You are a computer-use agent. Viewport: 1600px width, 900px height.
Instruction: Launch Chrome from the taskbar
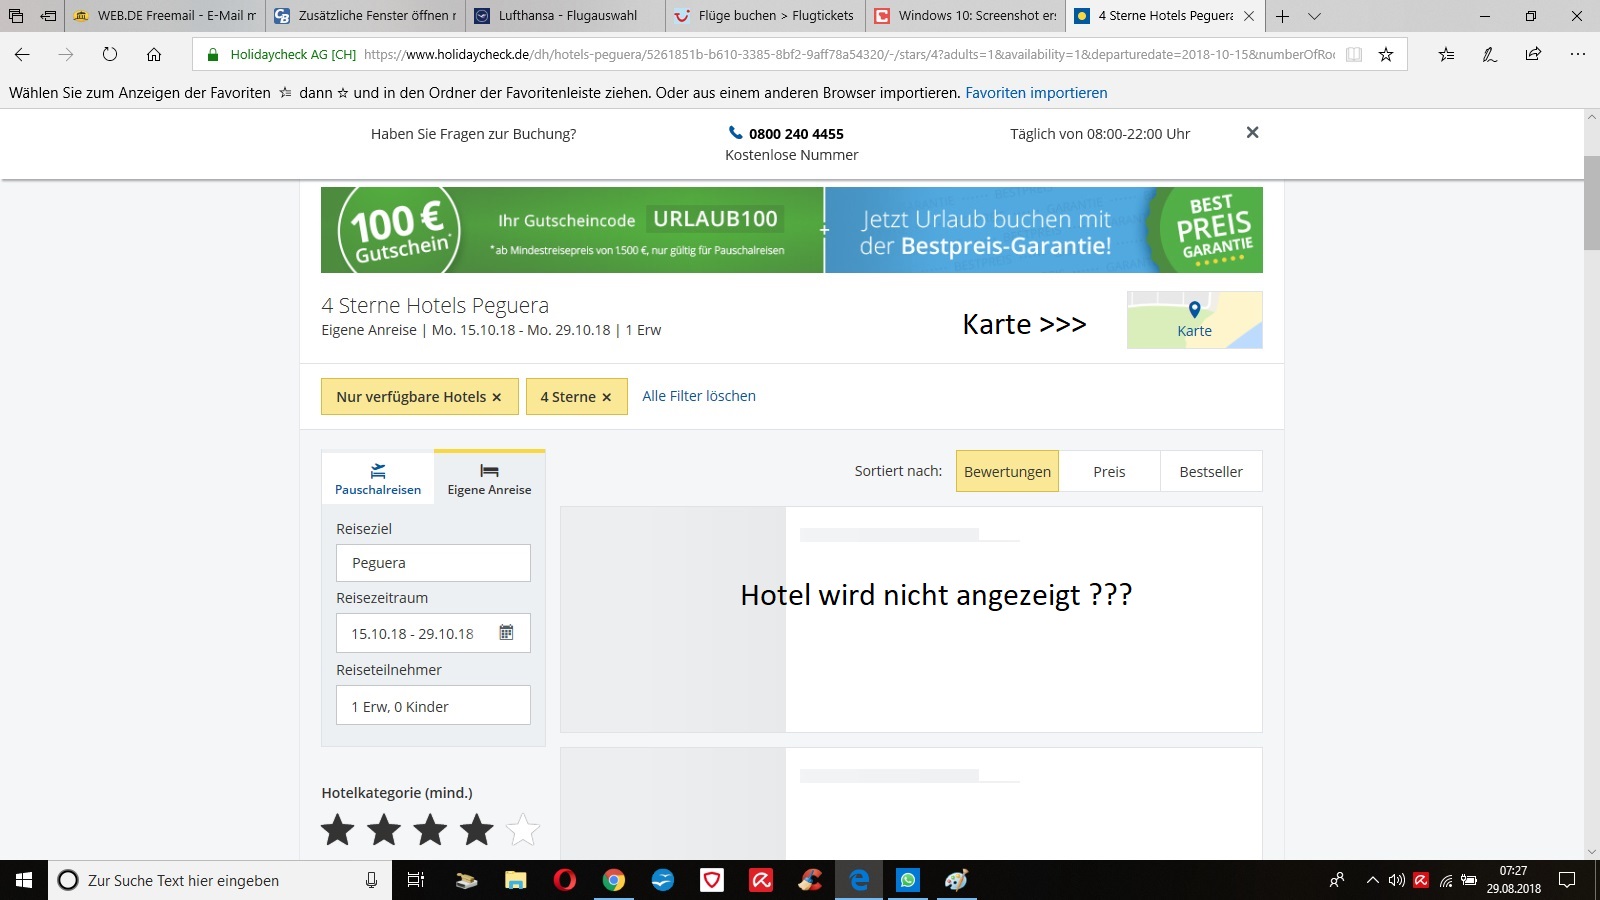[x=614, y=880]
